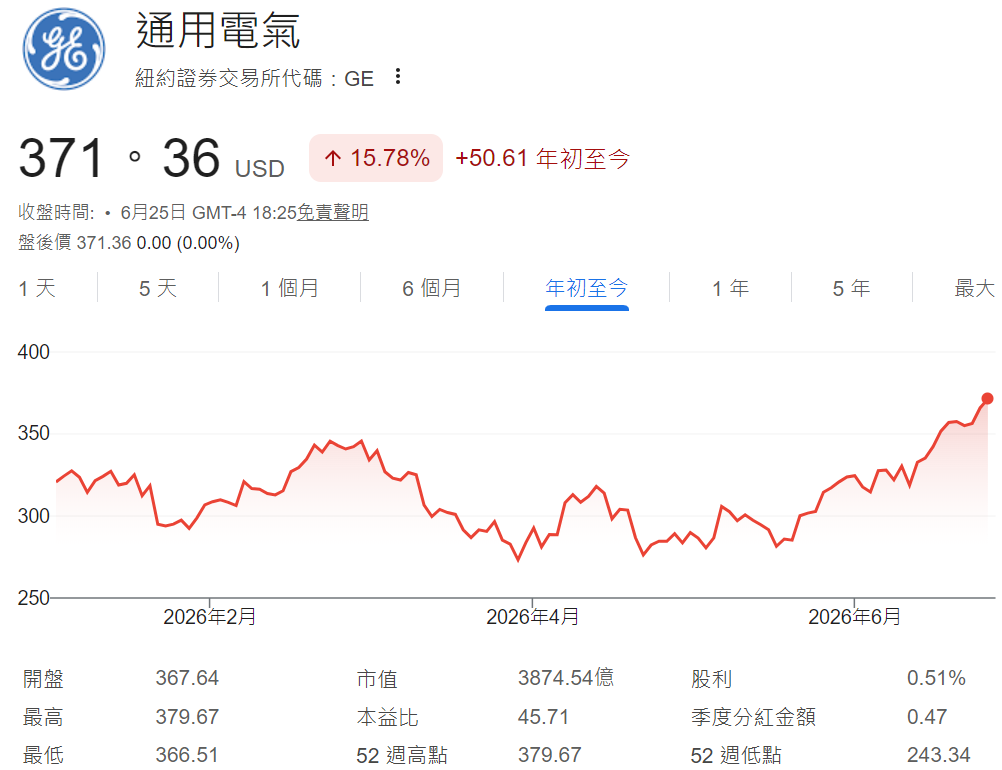Click the red endpoint marker on chart
1002x770 pixels.
987,399
